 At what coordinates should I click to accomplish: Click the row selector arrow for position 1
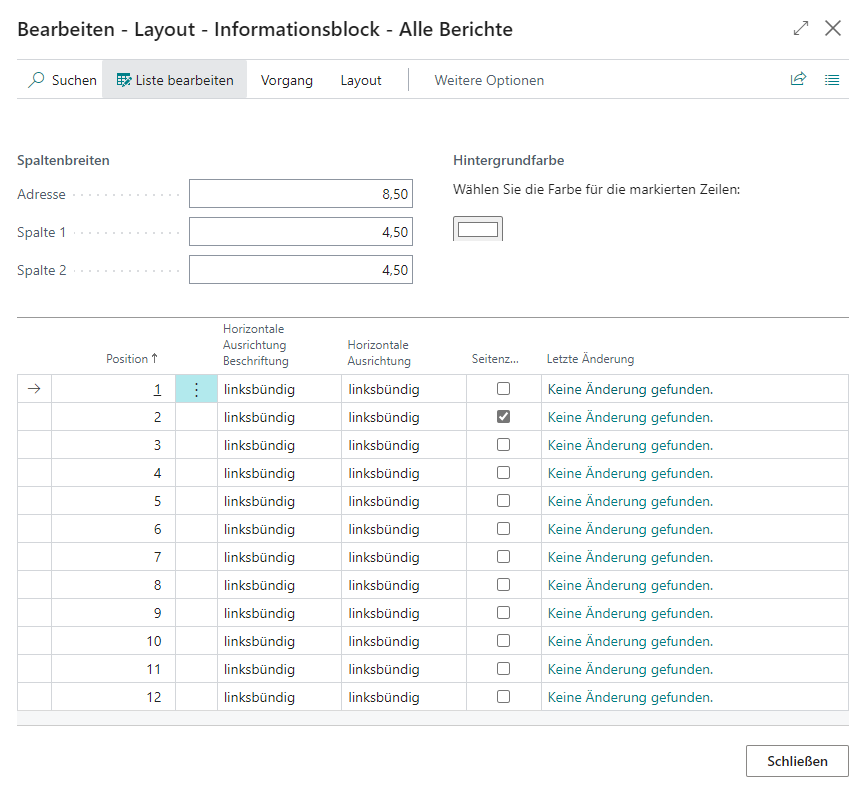coord(34,389)
